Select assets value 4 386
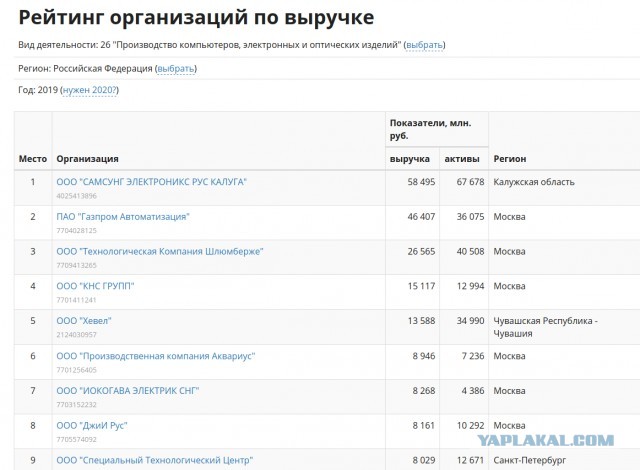 (473, 390)
